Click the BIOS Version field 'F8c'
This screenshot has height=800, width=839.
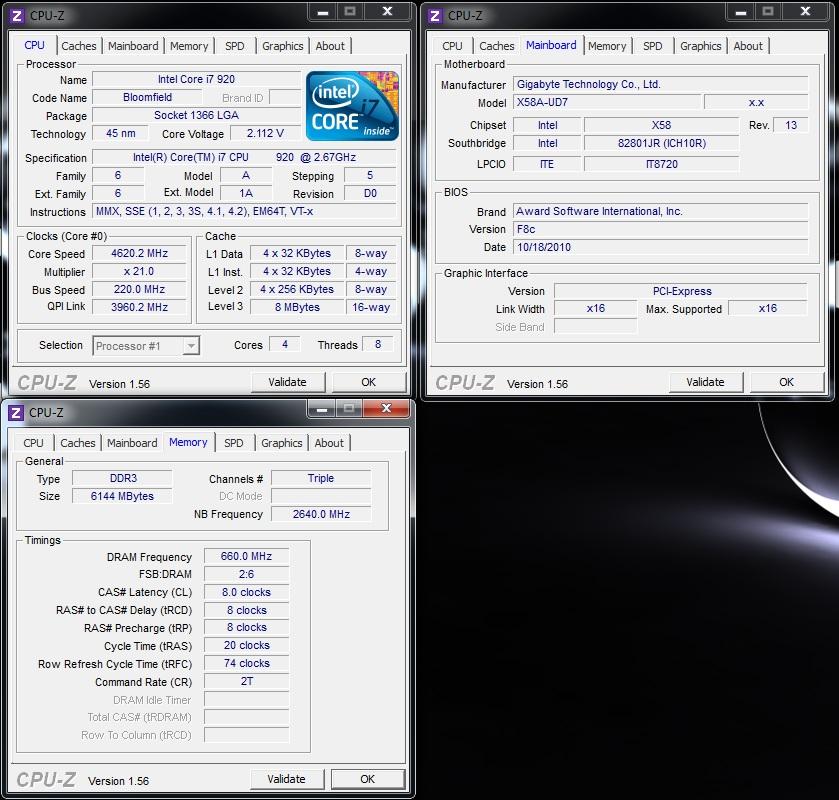661,229
